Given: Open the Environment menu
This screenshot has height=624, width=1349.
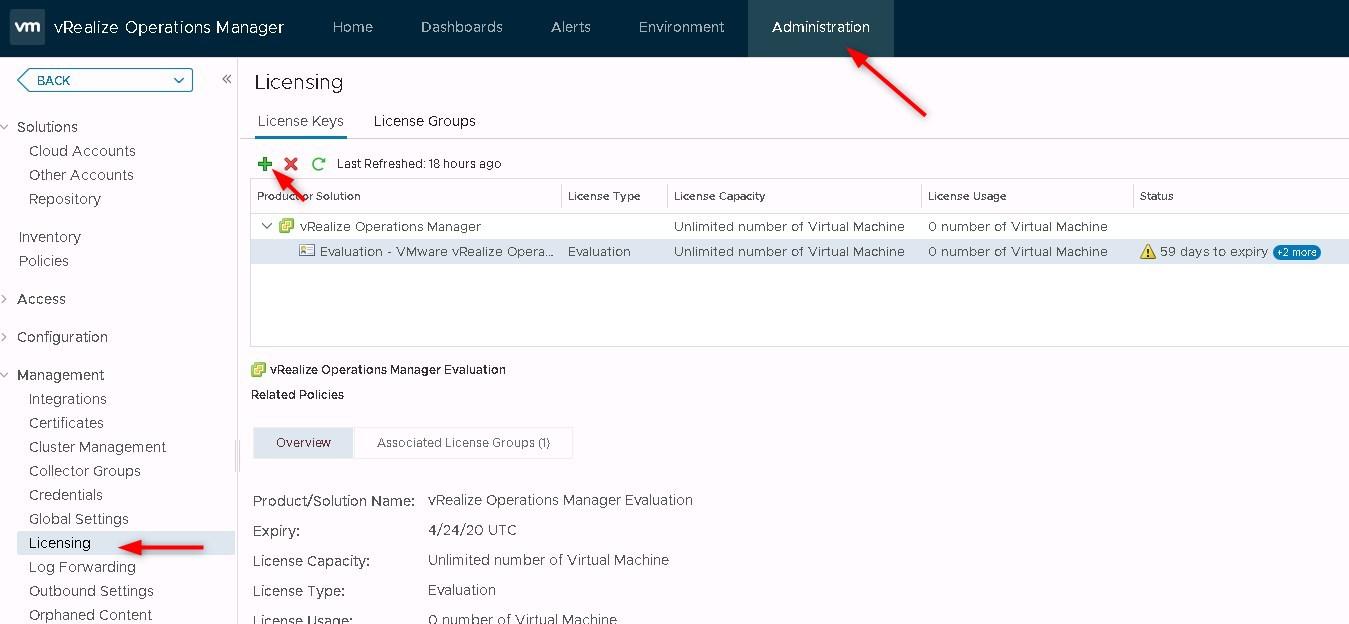Looking at the screenshot, I should [x=682, y=27].
